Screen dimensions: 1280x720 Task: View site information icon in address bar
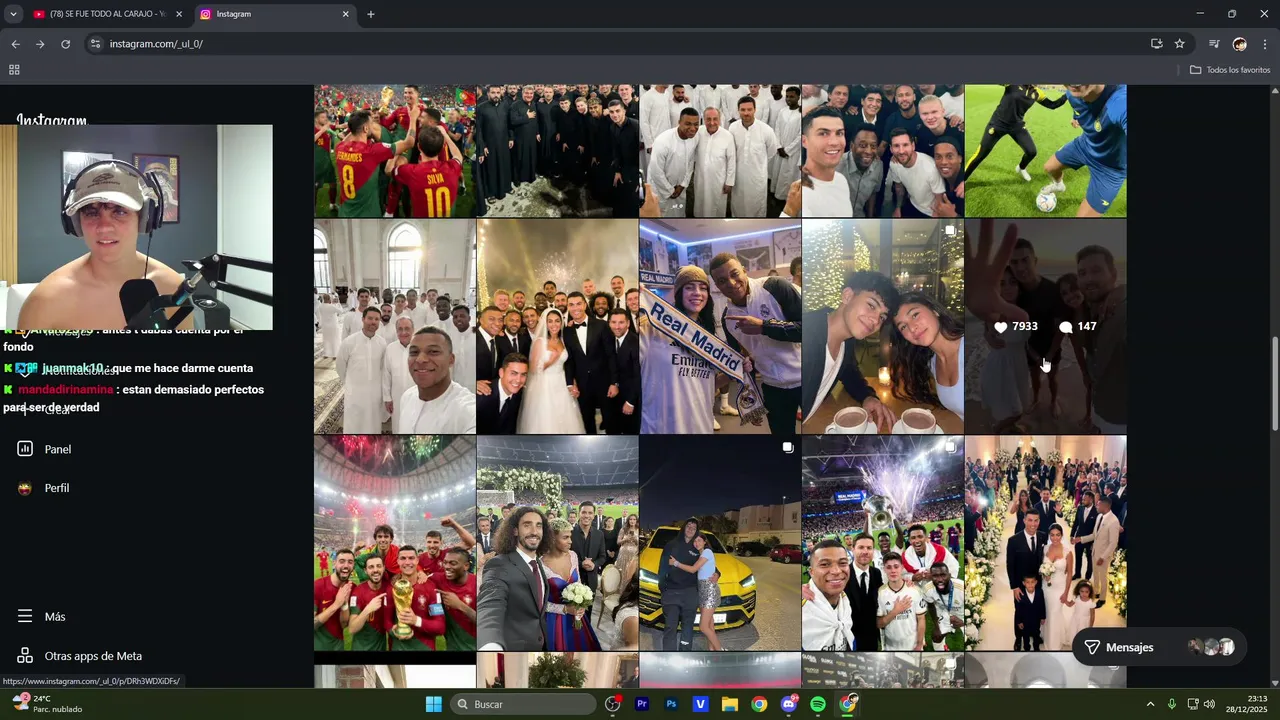tap(95, 44)
